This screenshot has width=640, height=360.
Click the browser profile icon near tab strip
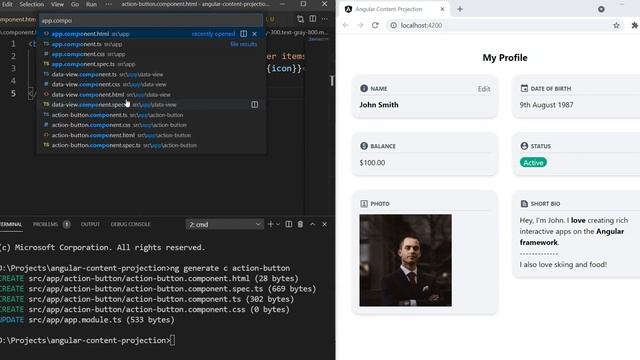coord(601,9)
